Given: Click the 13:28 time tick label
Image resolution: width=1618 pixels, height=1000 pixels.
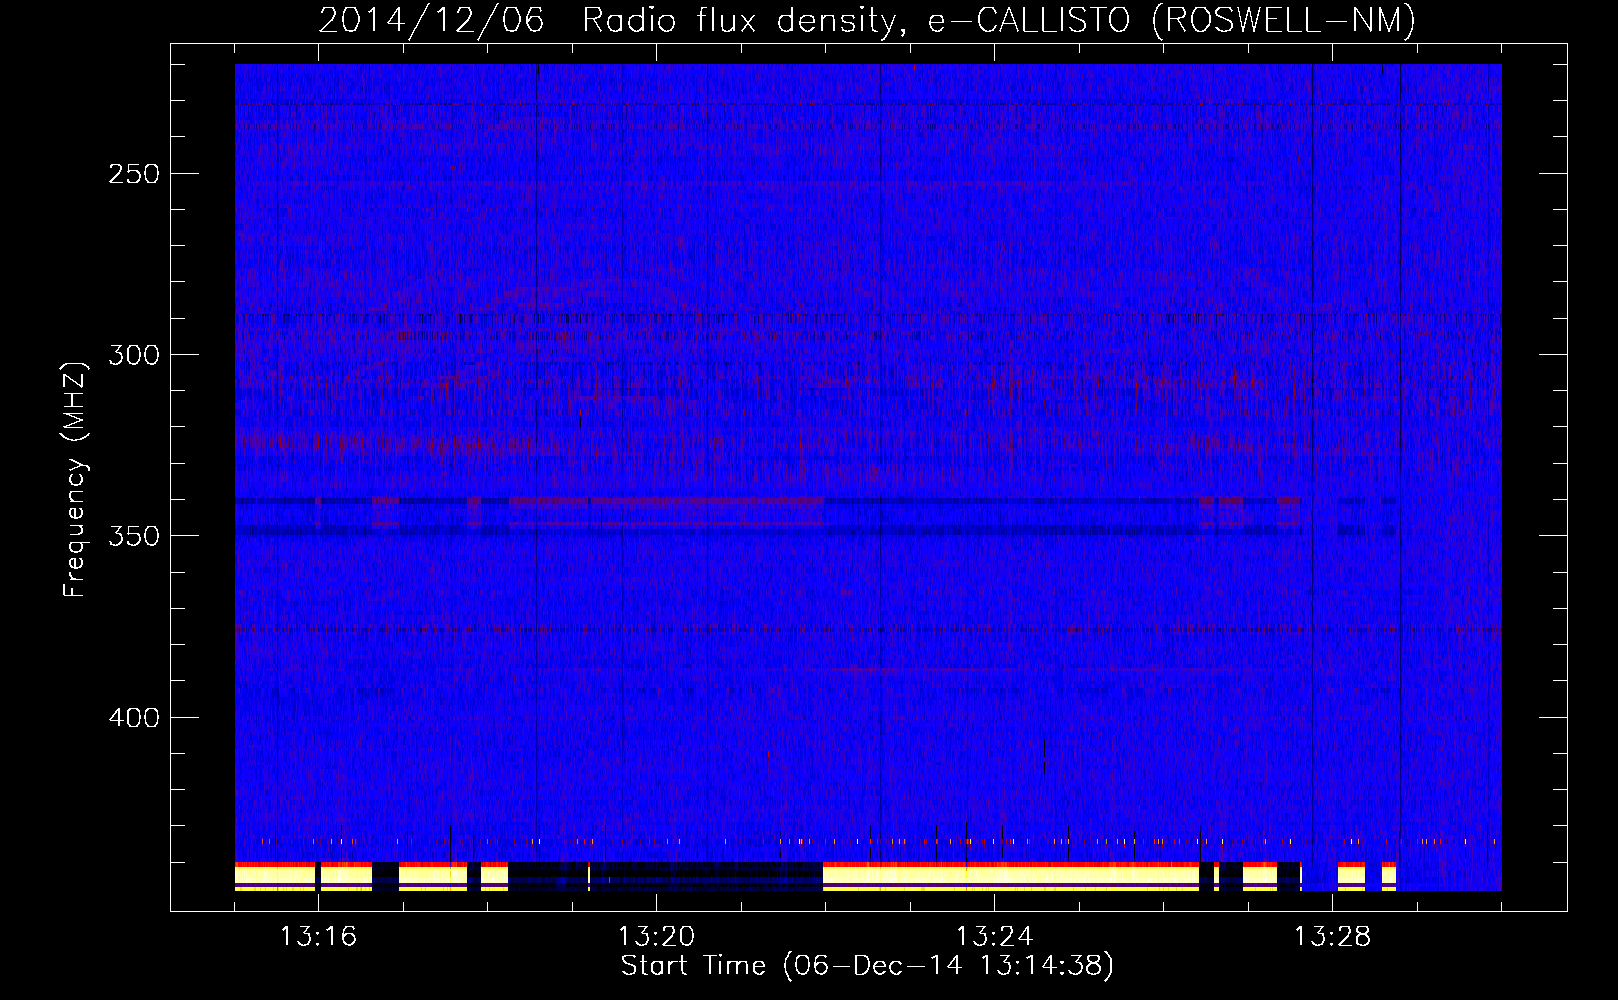Looking at the screenshot, I should coord(1332,937).
